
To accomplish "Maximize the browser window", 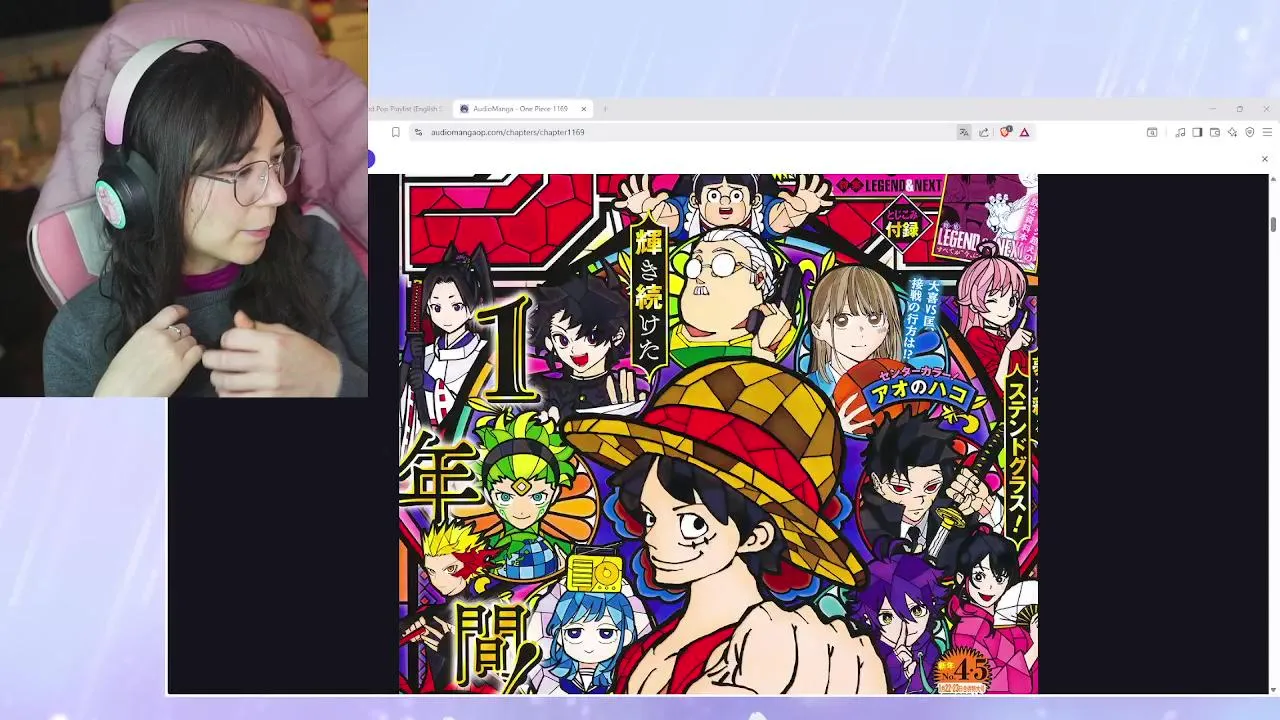I will pyautogui.click(x=1239, y=109).
